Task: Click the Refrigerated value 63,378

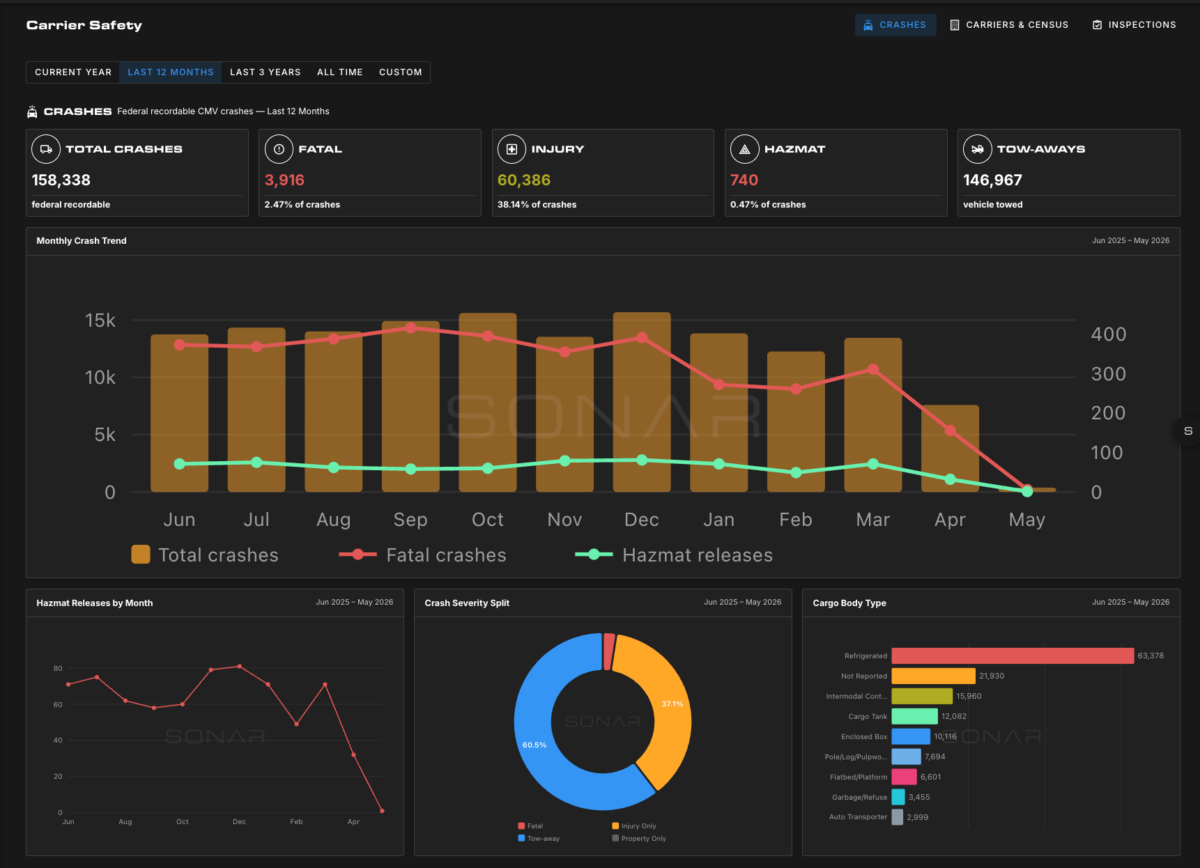Action: [x=1150, y=656]
